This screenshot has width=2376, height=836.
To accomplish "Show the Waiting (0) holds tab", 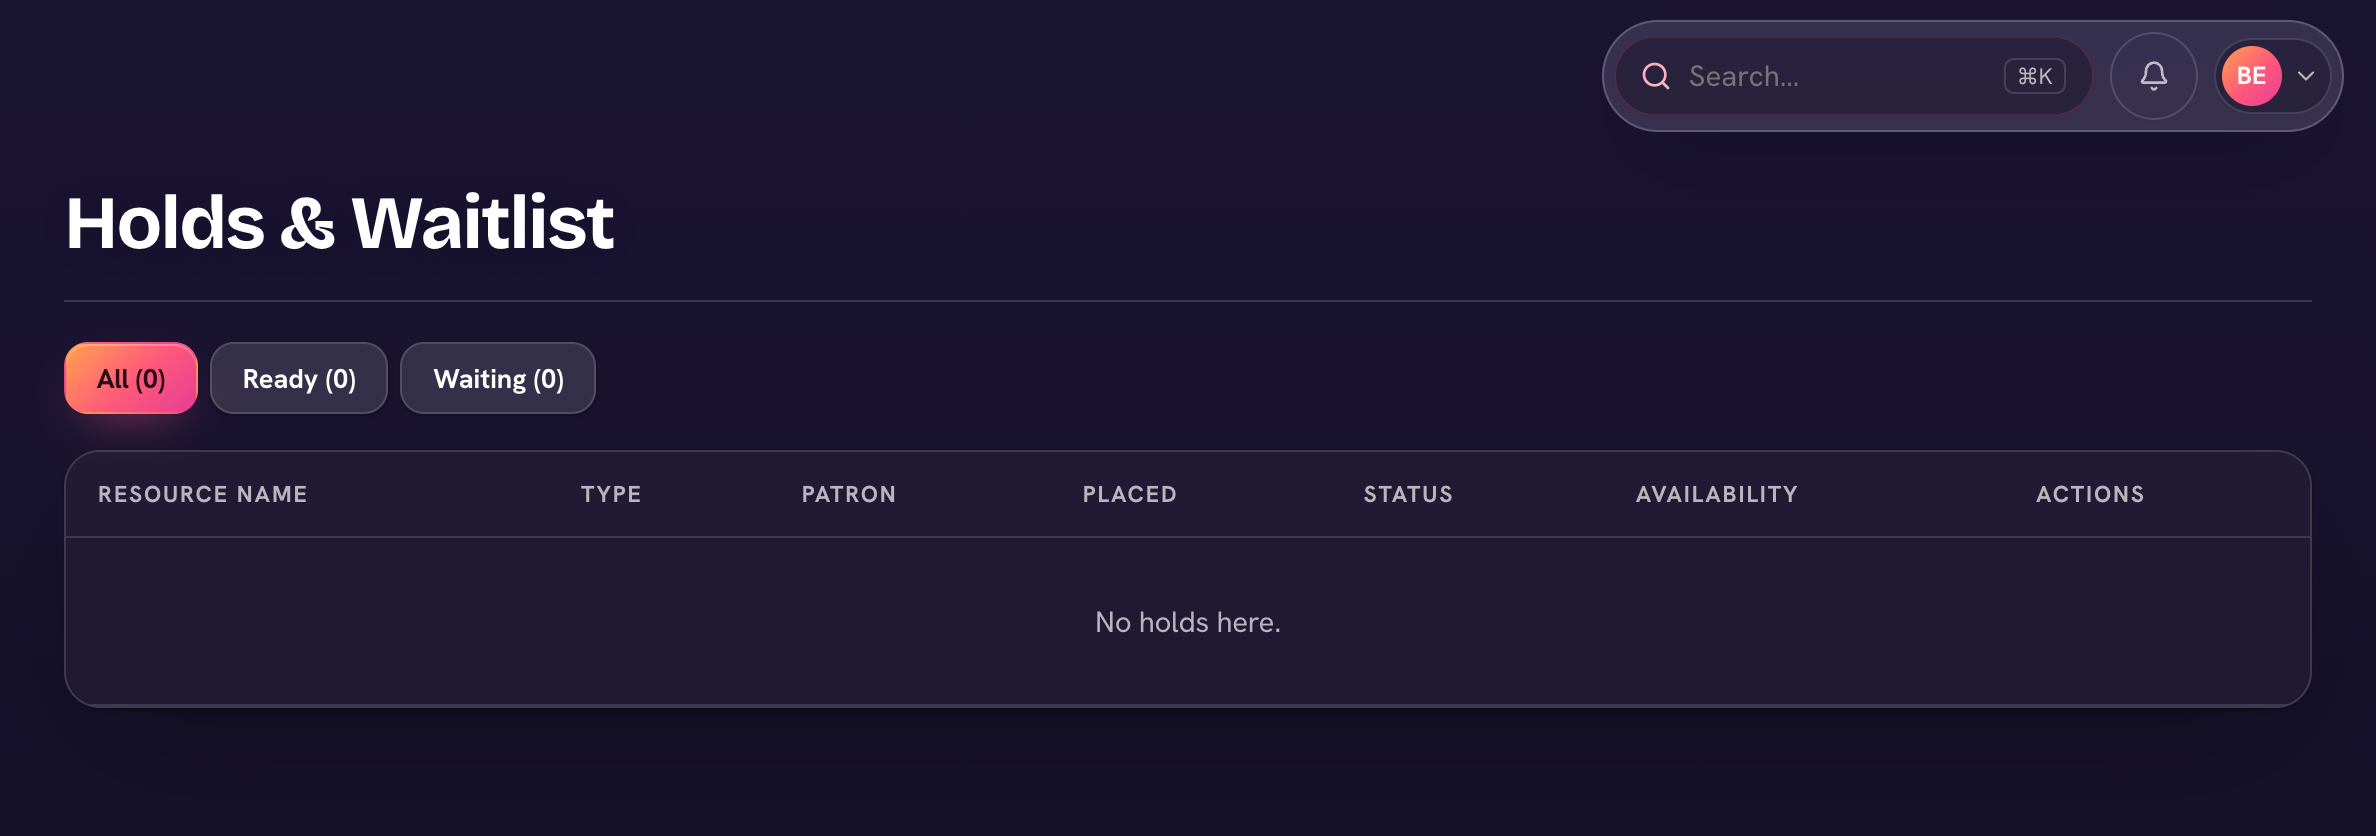I will point(498,378).
